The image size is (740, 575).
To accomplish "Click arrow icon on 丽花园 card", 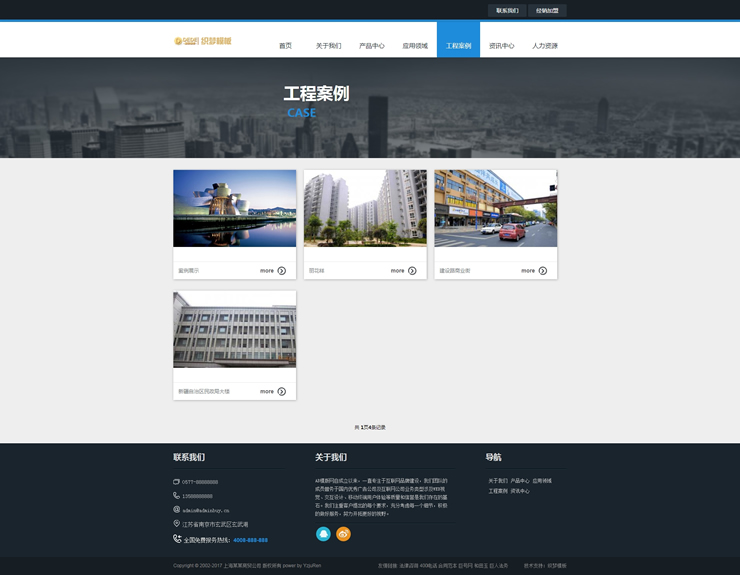I will click(412, 271).
